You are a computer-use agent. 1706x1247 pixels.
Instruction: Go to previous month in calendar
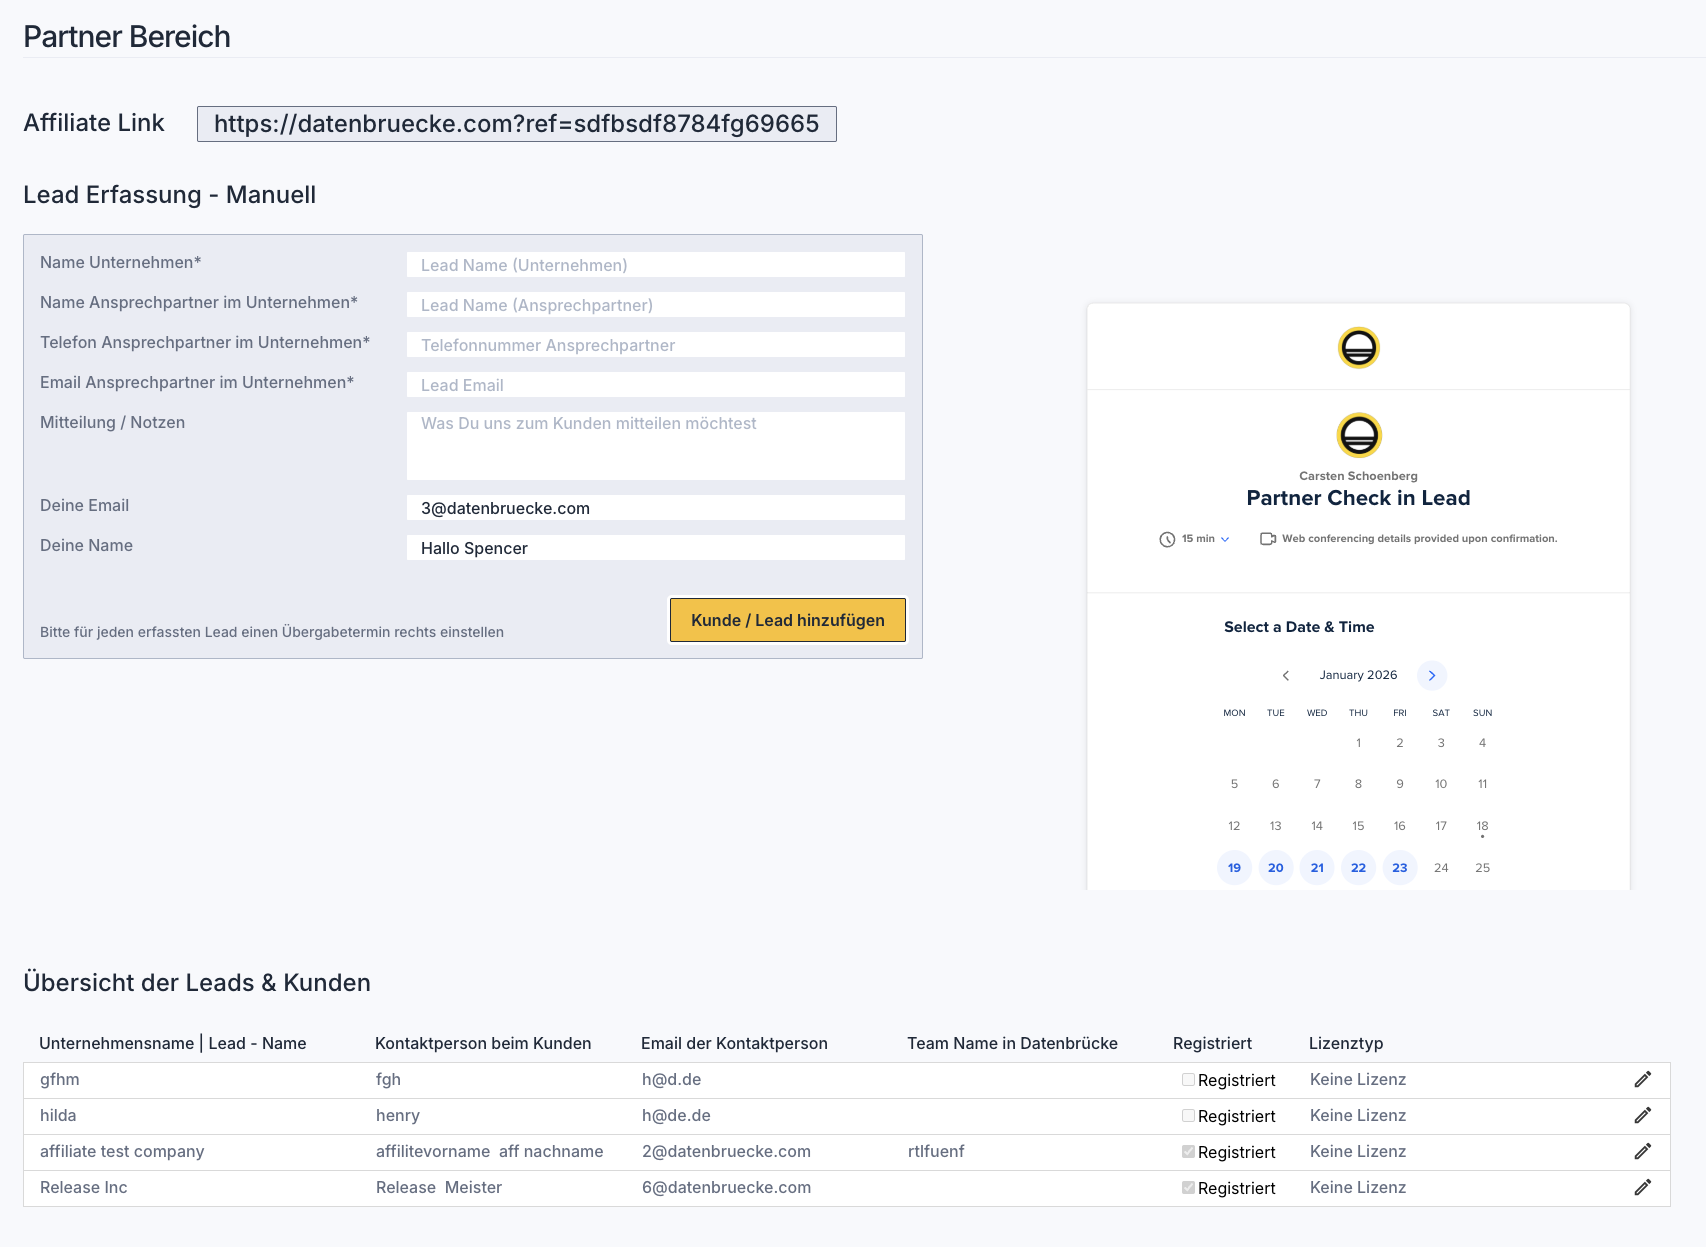click(1286, 675)
